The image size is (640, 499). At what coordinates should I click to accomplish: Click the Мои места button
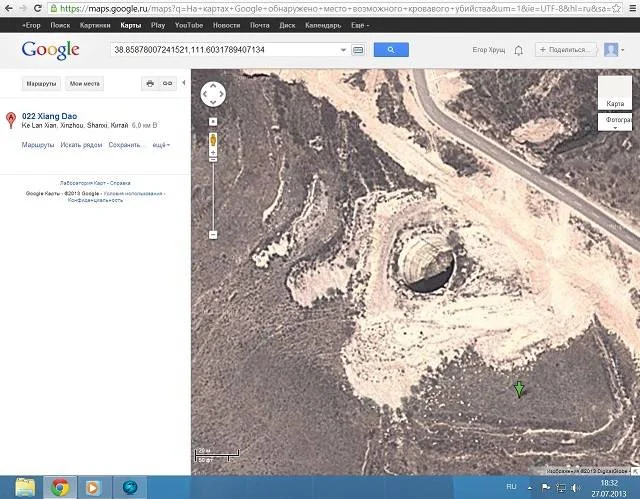pos(84,84)
